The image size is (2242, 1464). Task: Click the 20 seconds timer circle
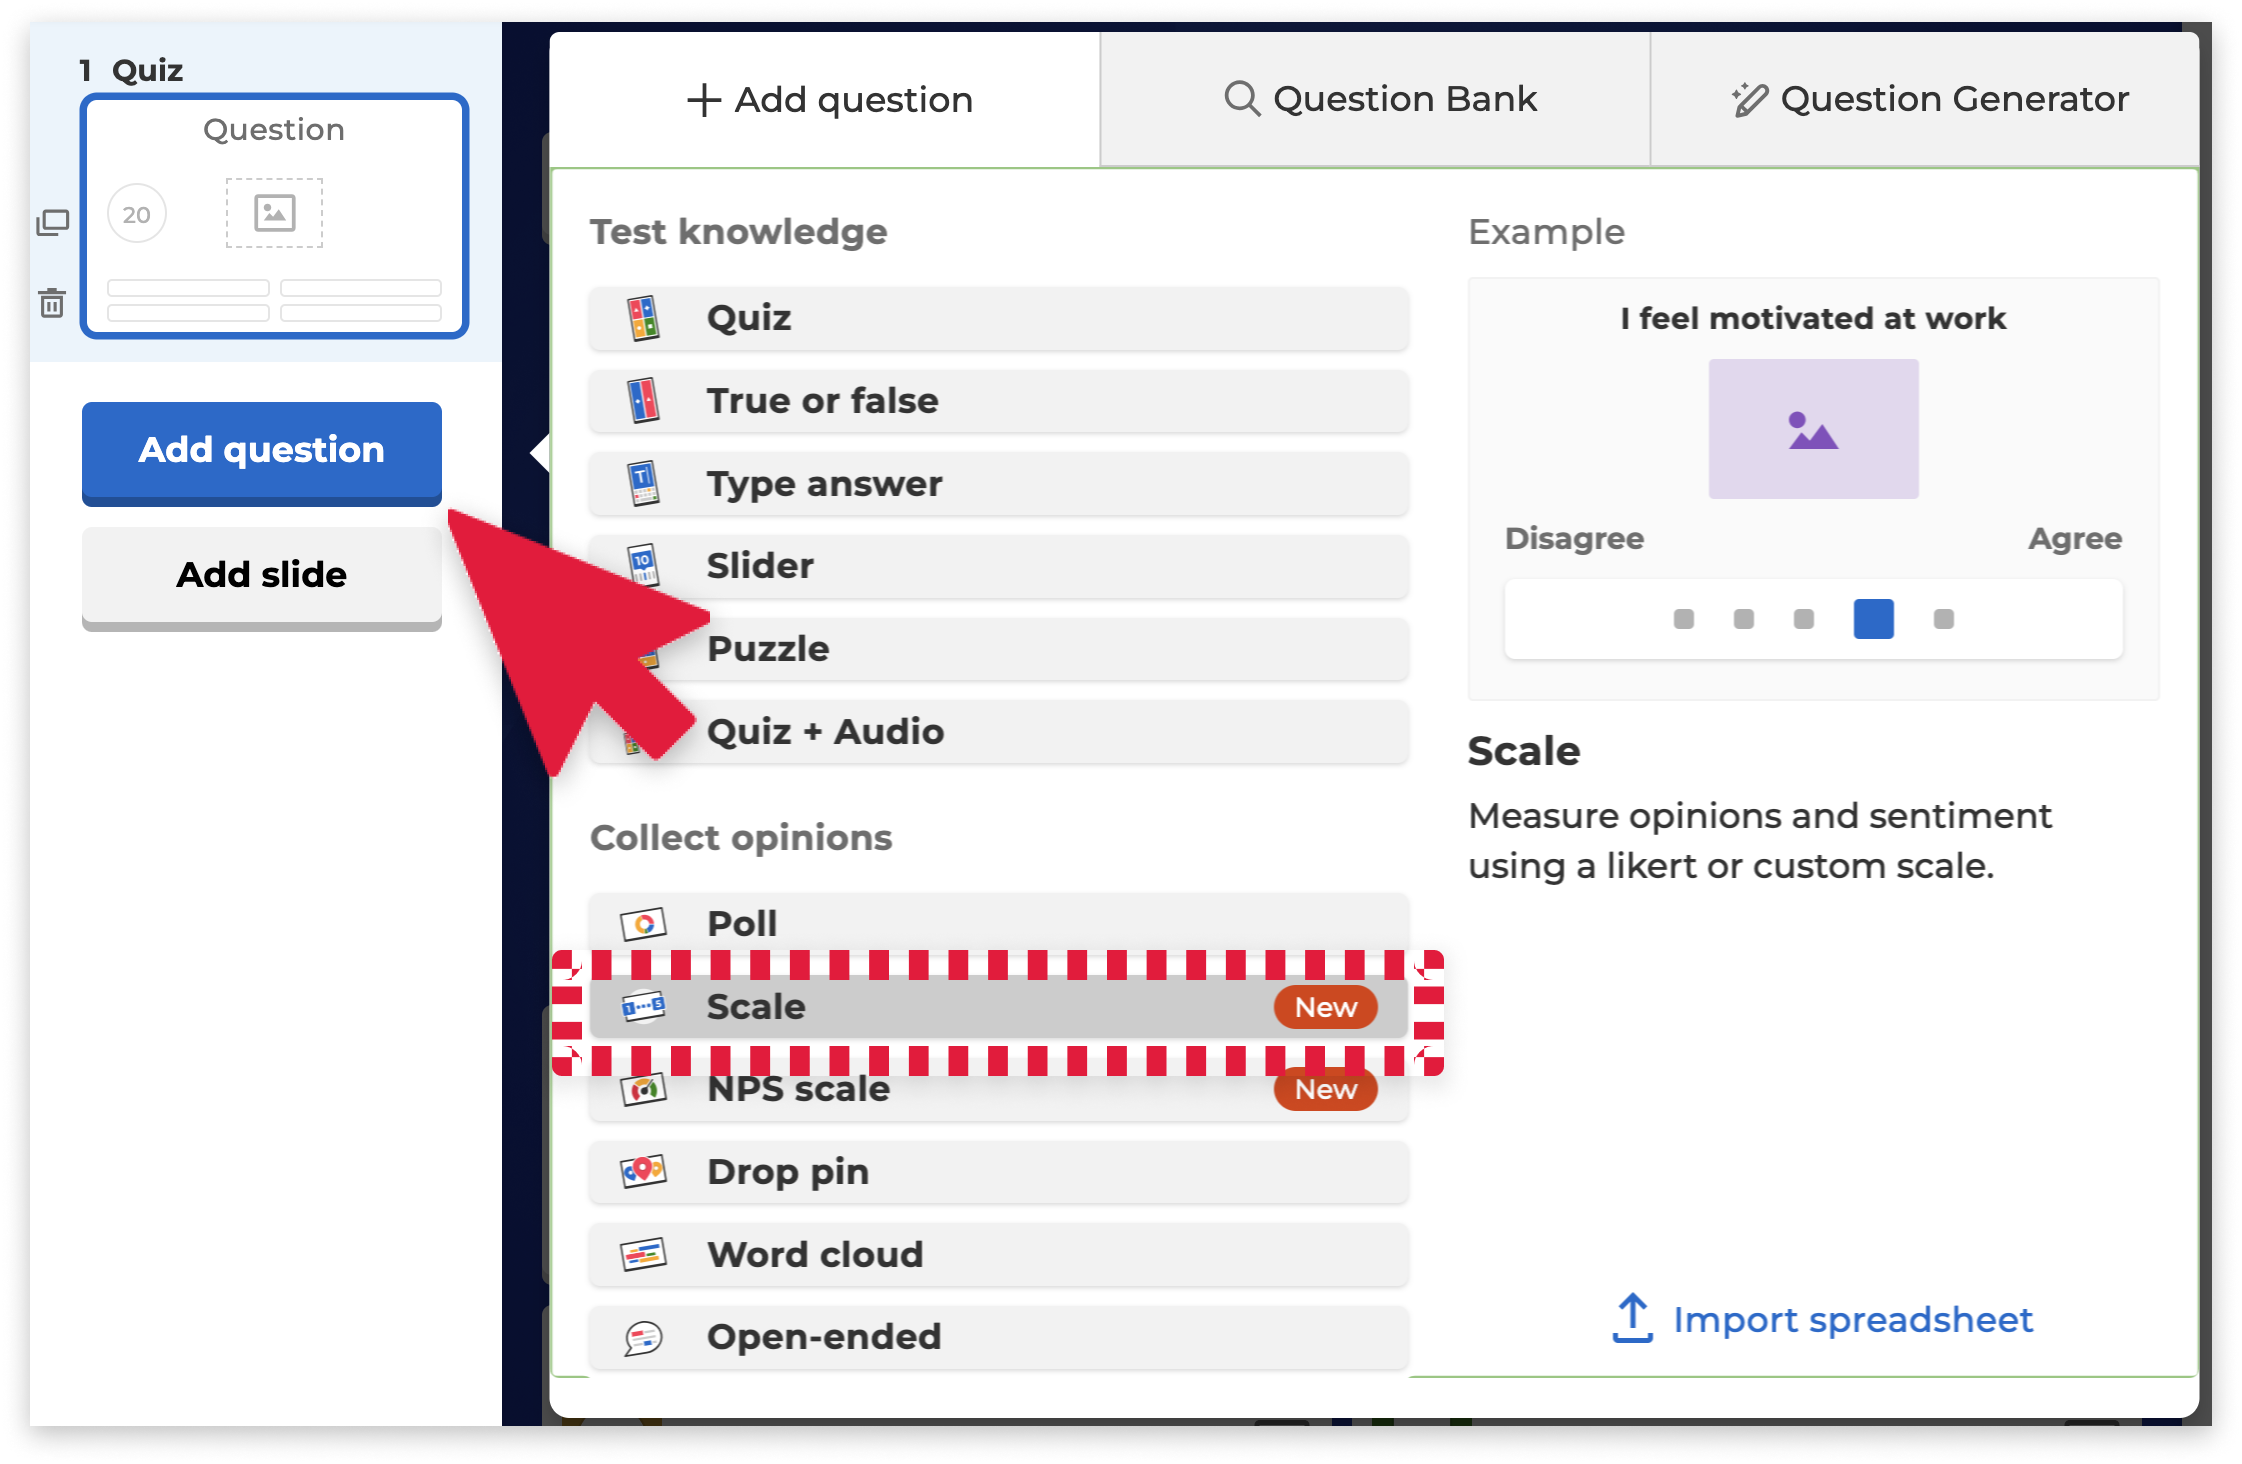137,214
